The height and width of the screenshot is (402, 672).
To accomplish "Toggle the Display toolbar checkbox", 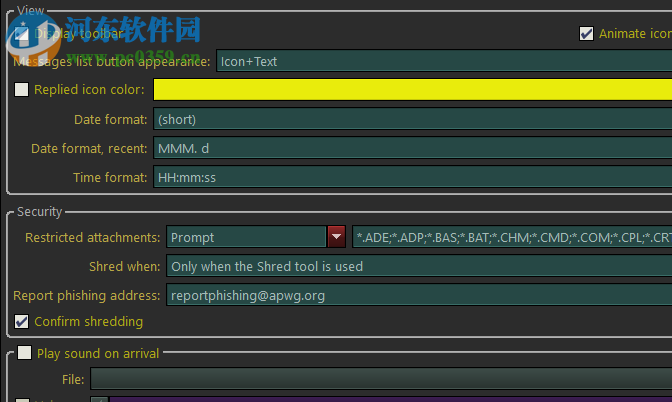I will pyautogui.click(x=22, y=33).
